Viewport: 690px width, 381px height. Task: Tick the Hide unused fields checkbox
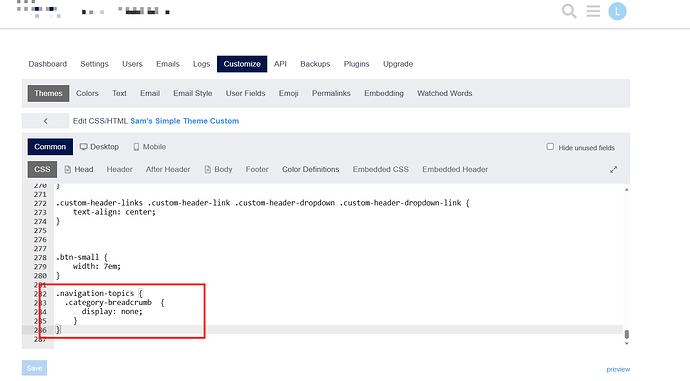(550, 147)
